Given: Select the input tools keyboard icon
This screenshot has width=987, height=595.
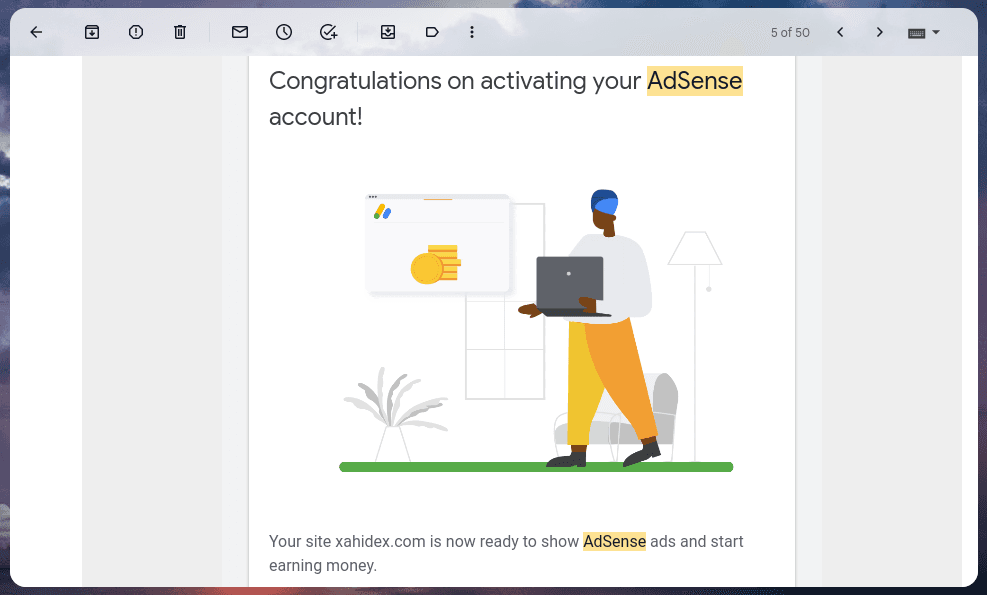Looking at the screenshot, I should point(916,32).
